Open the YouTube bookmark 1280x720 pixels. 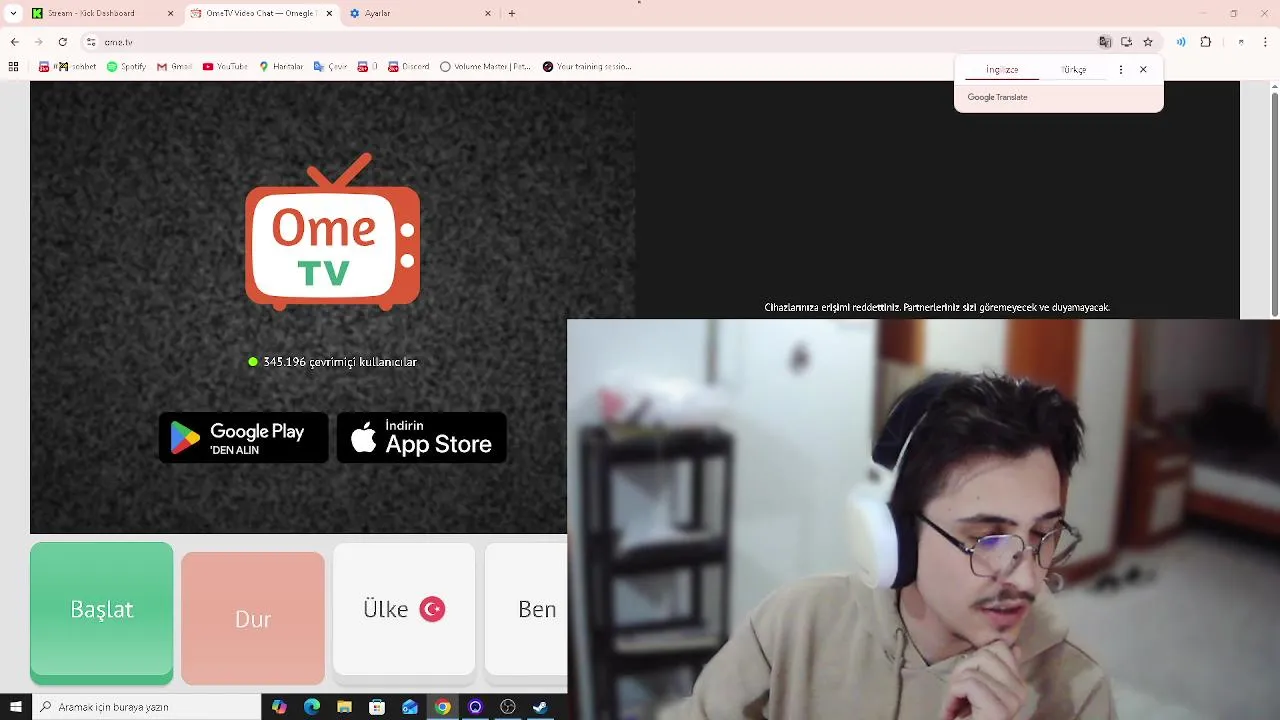225,67
